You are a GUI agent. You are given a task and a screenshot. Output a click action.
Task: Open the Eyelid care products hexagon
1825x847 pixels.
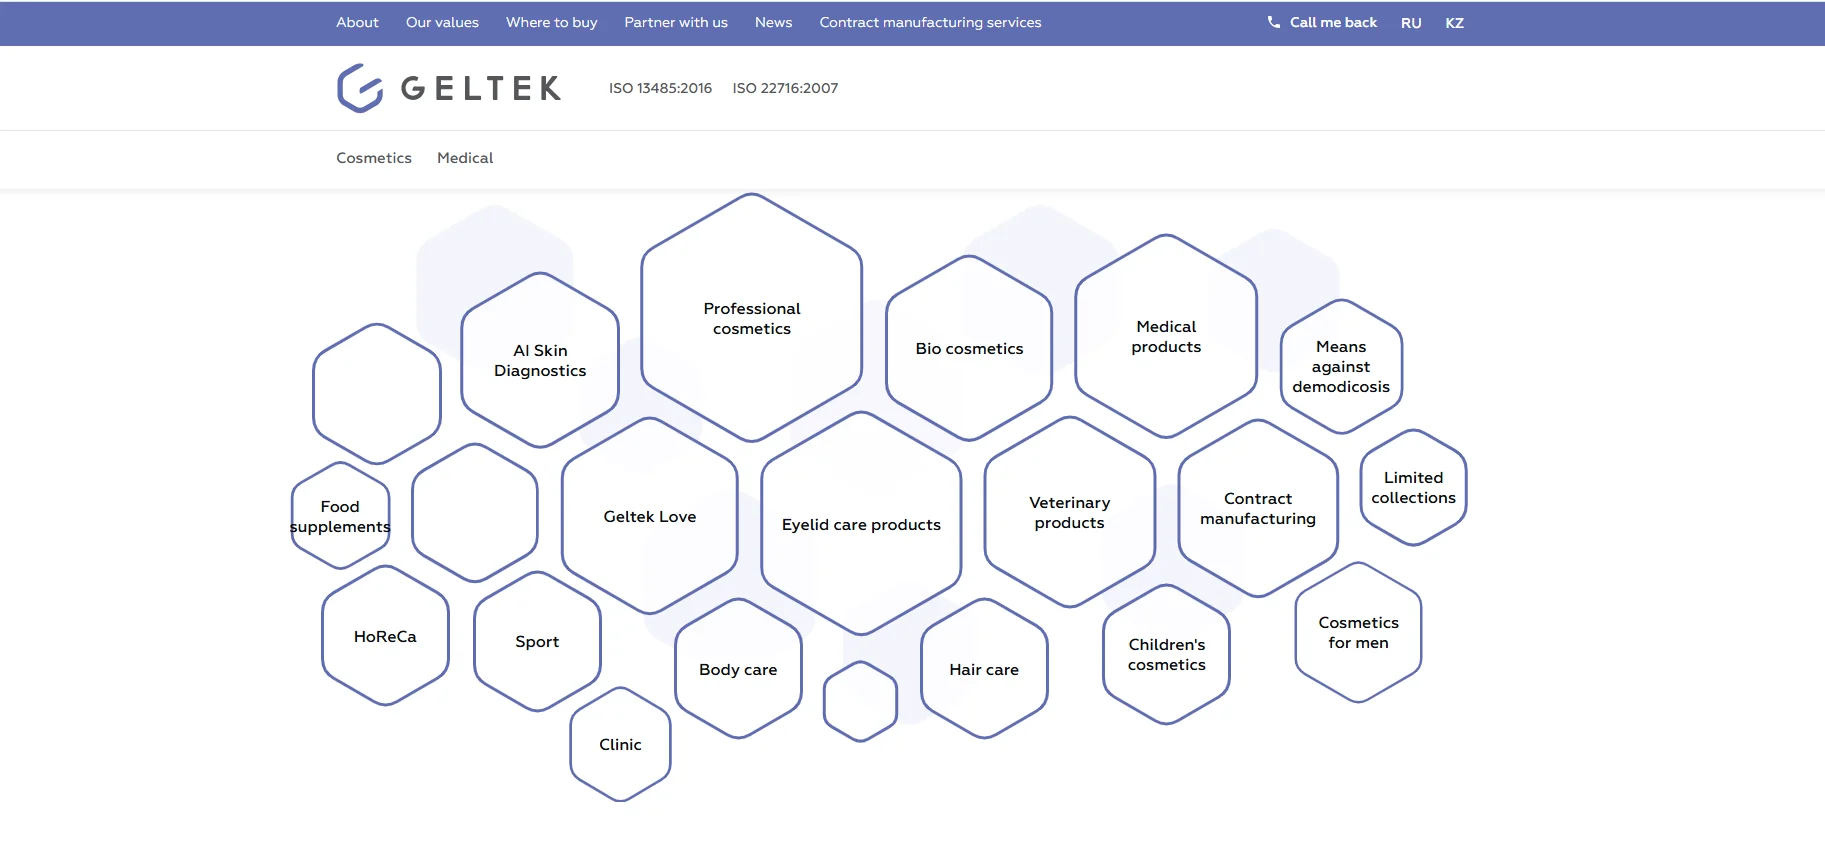[x=861, y=524]
